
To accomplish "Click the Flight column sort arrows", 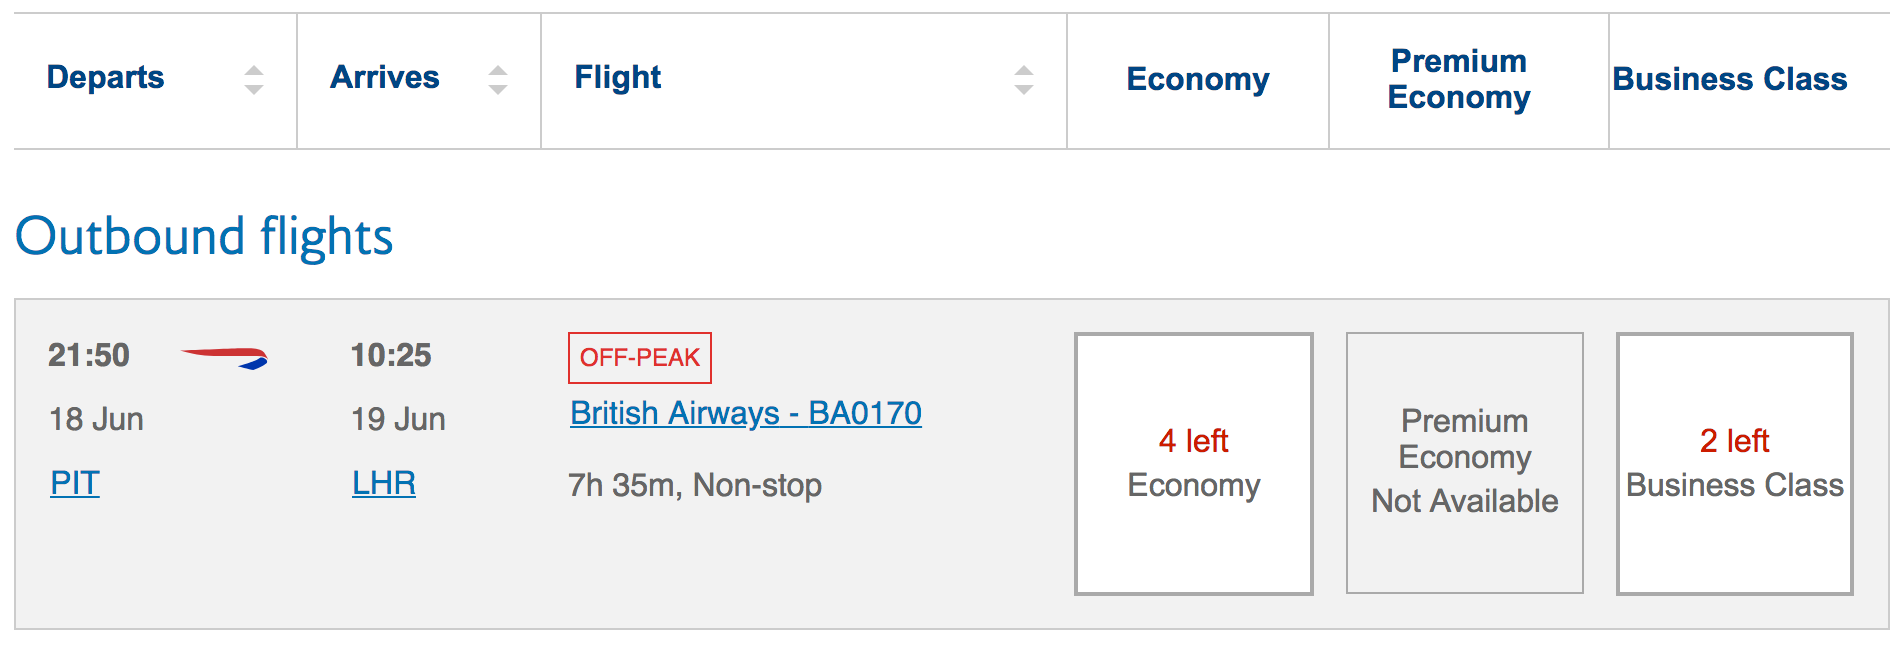I will (1023, 80).
